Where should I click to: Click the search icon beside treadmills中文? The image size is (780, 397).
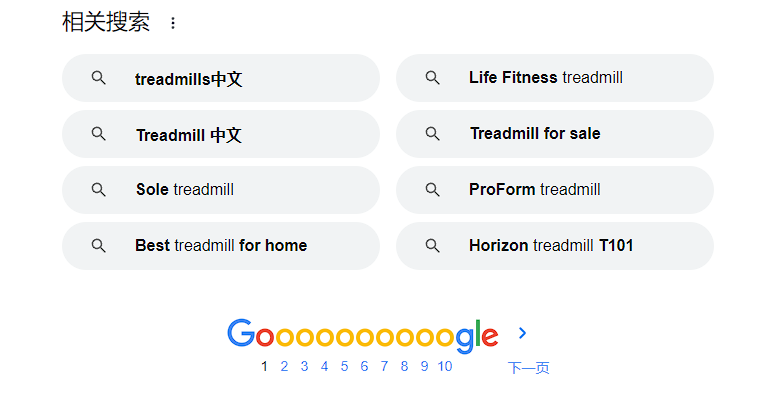(98, 78)
